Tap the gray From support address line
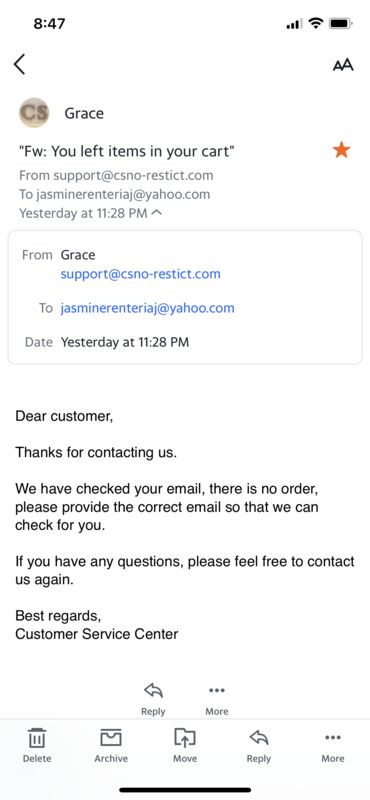370x800 pixels. click(x=116, y=176)
